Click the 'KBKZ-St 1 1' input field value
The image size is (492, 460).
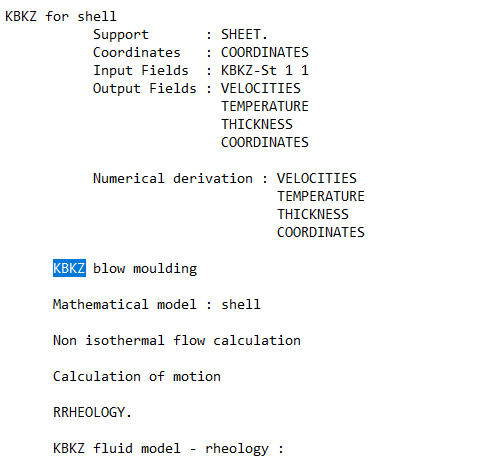(265, 70)
